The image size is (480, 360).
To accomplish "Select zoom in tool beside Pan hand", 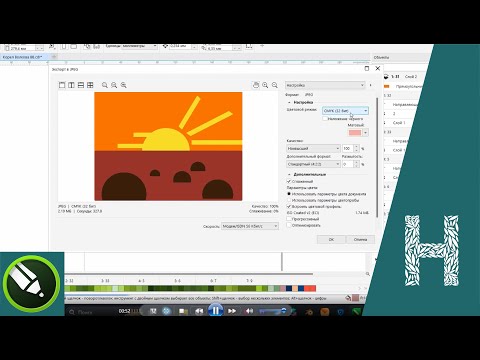I will 265,85.
